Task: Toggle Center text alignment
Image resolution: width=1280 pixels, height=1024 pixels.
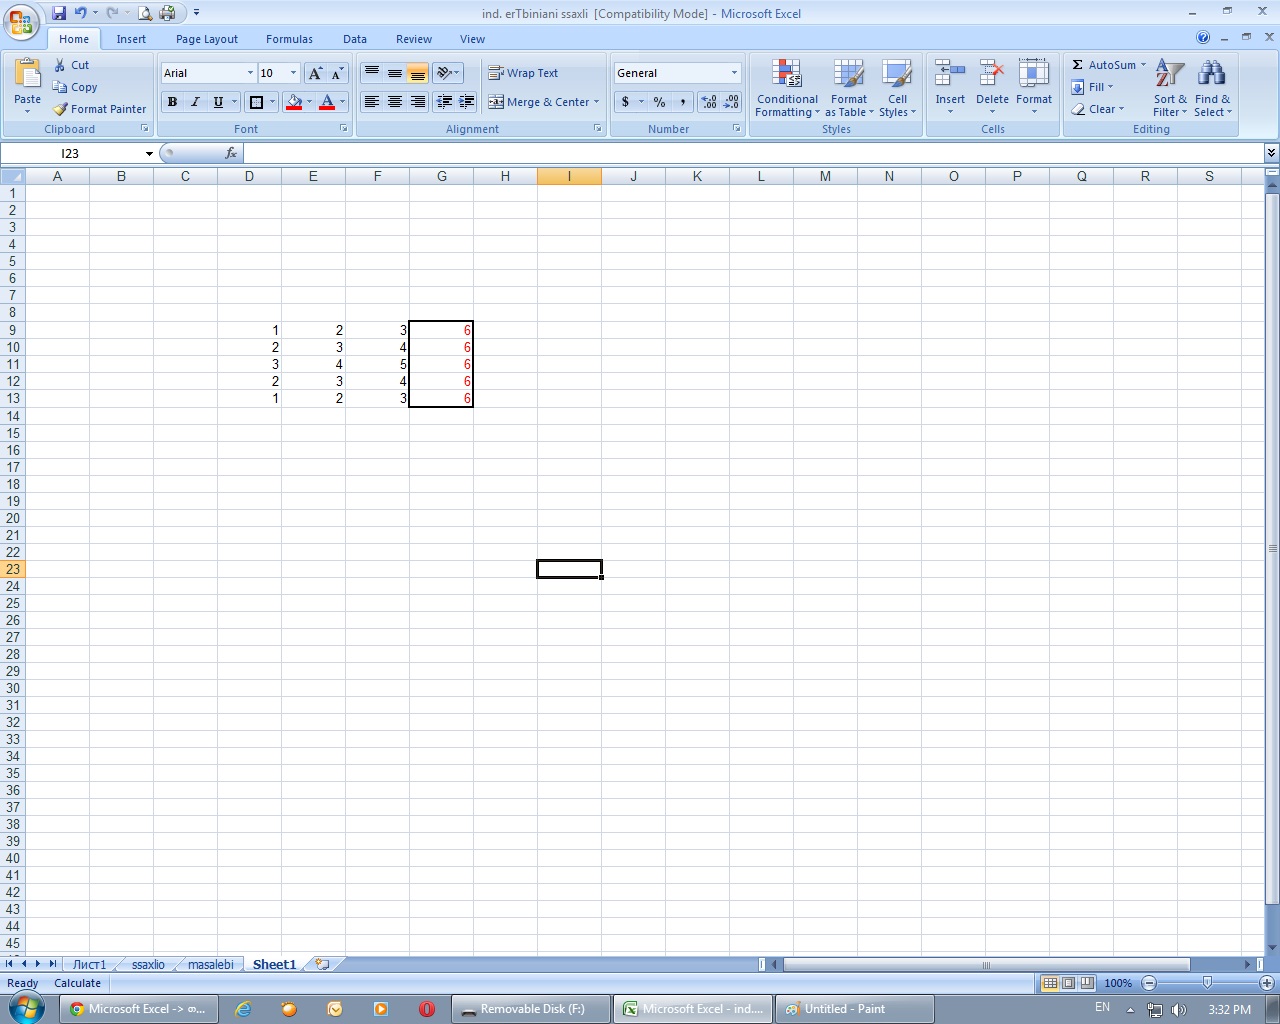Action: 395,102
